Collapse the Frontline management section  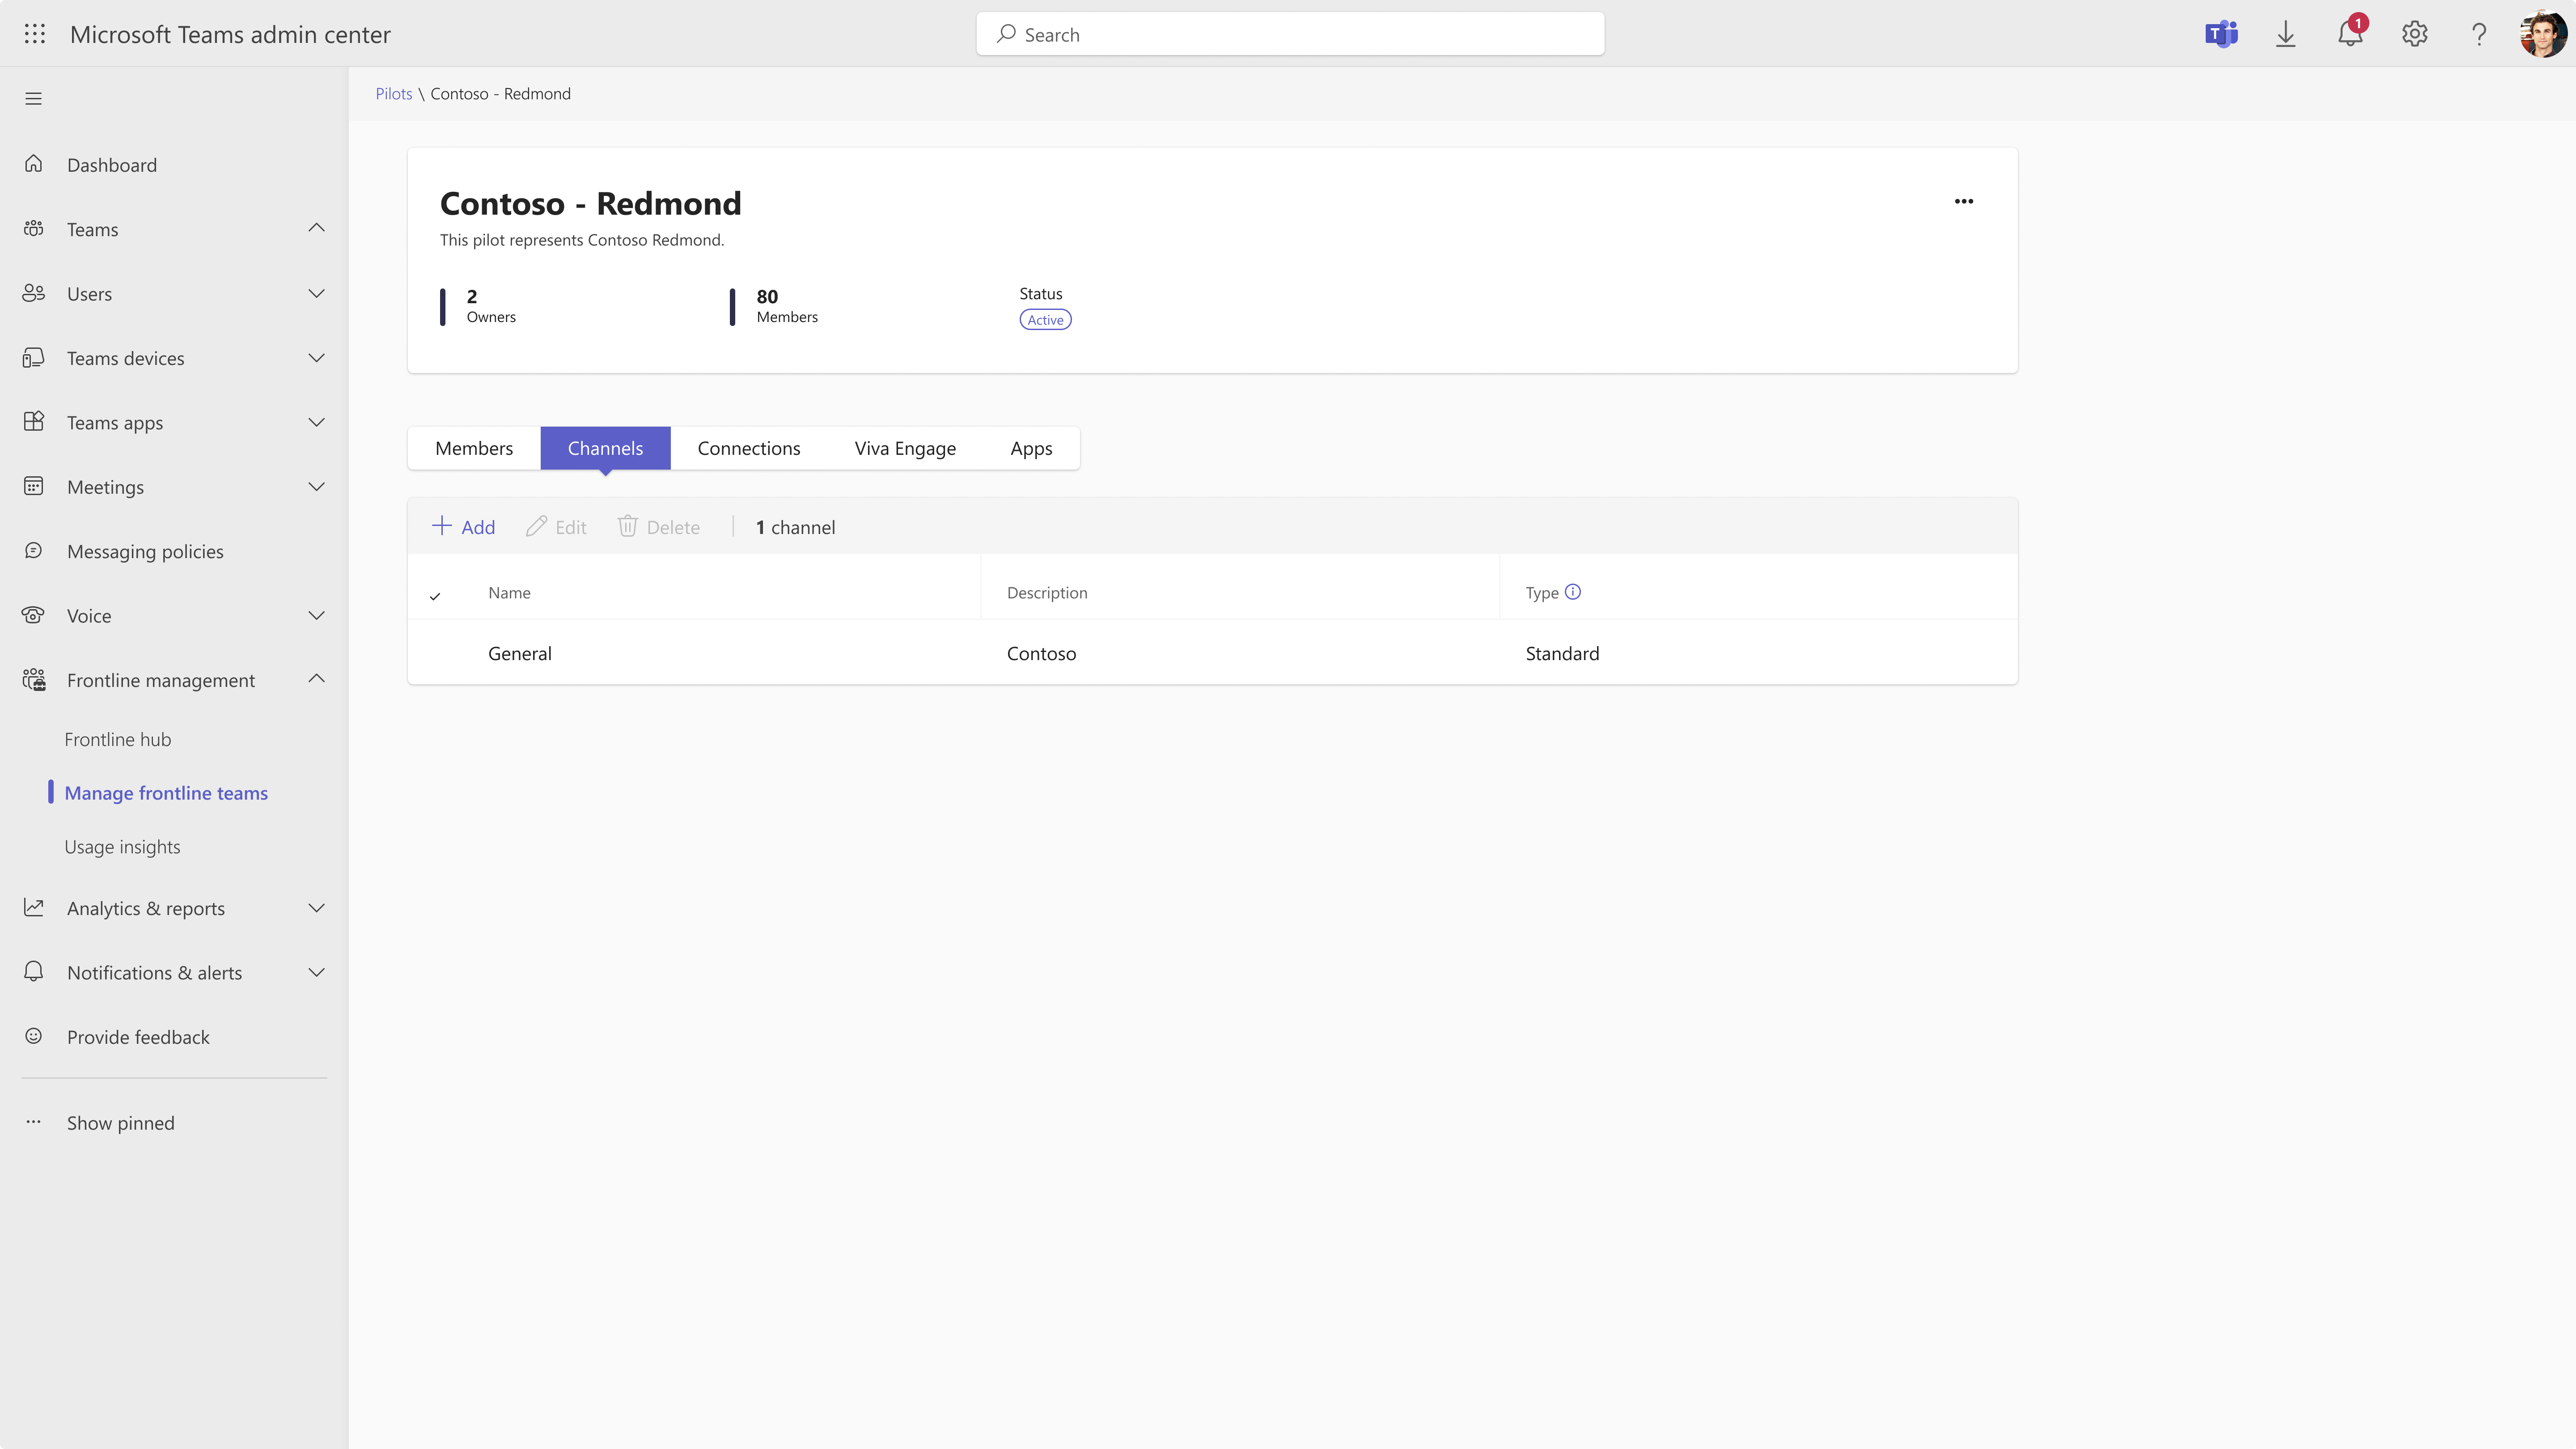click(x=316, y=679)
